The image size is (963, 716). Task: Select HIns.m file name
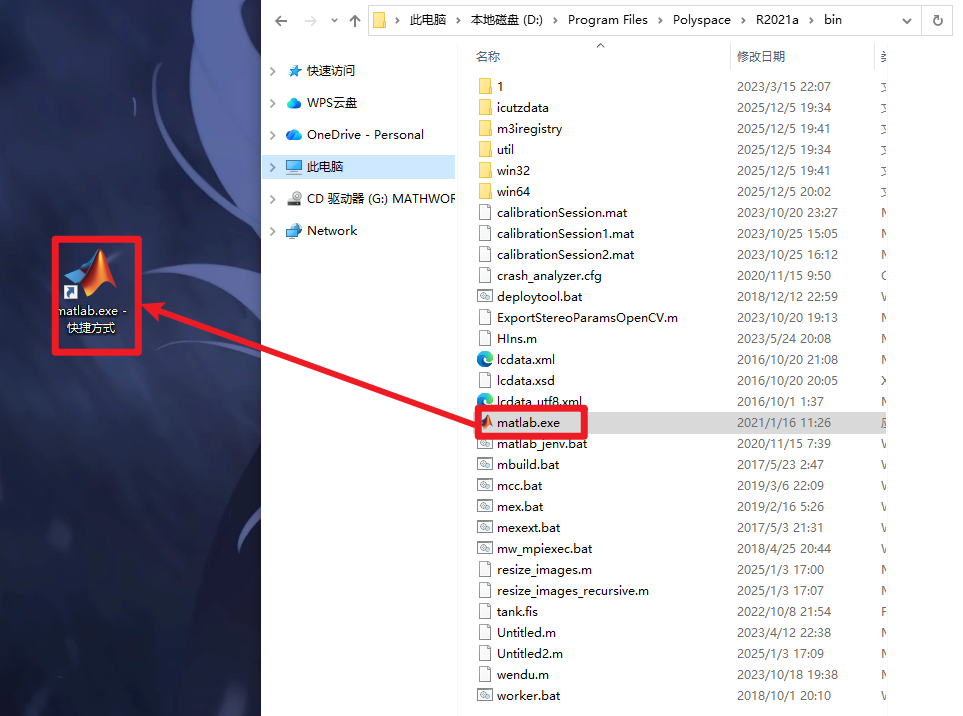(517, 338)
